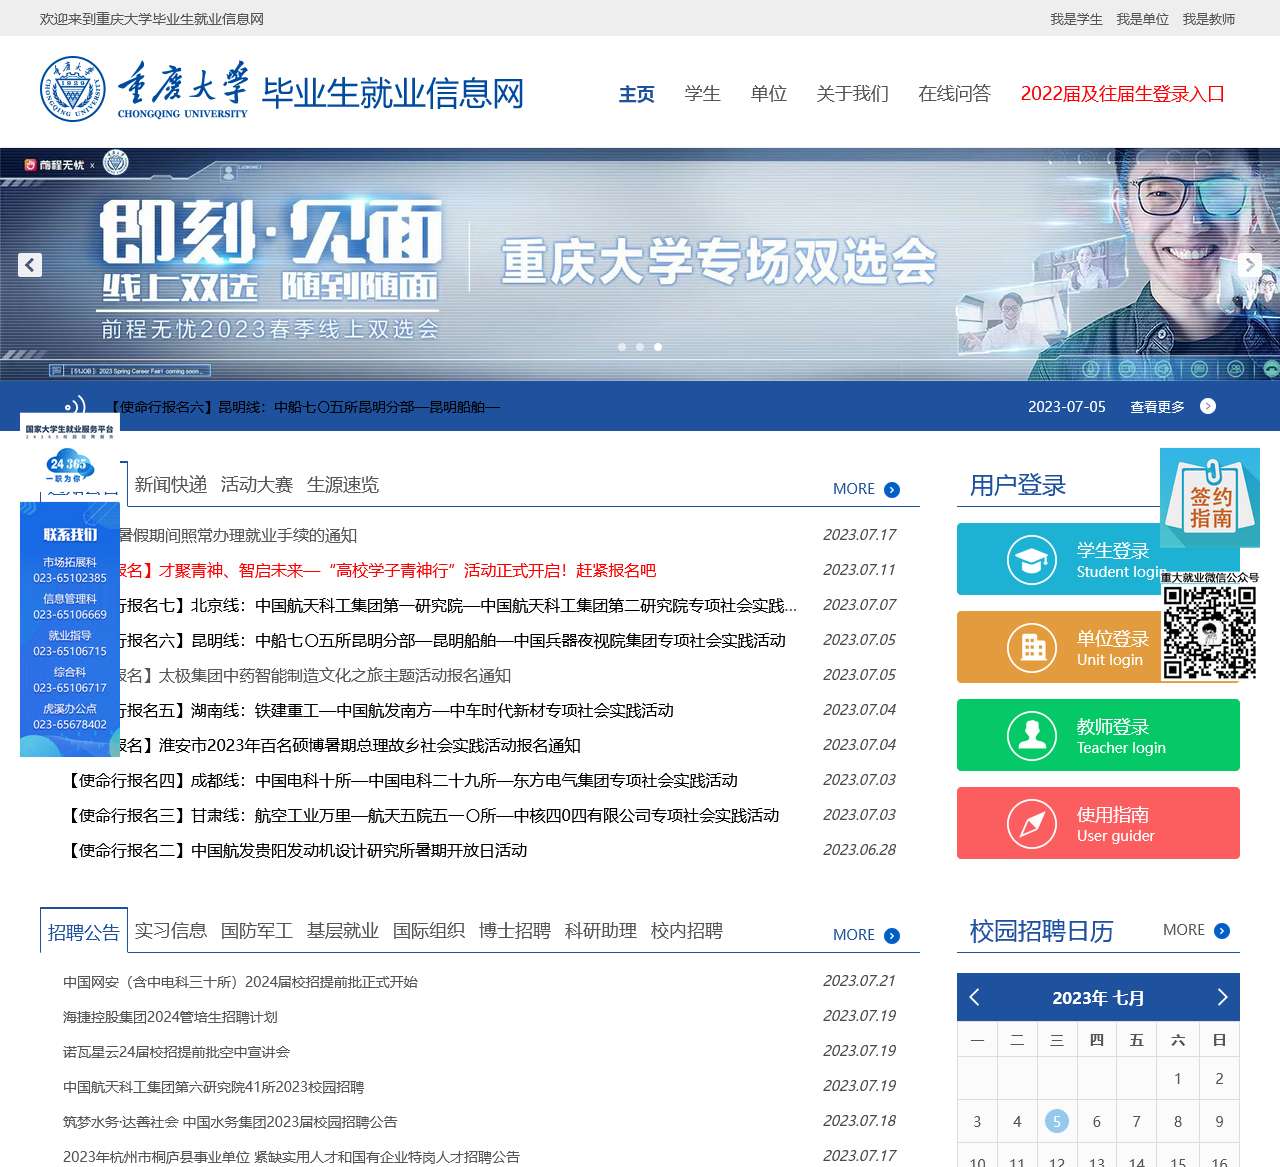Click the MORE arrow icon for news section

pyautogui.click(x=892, y=489)
